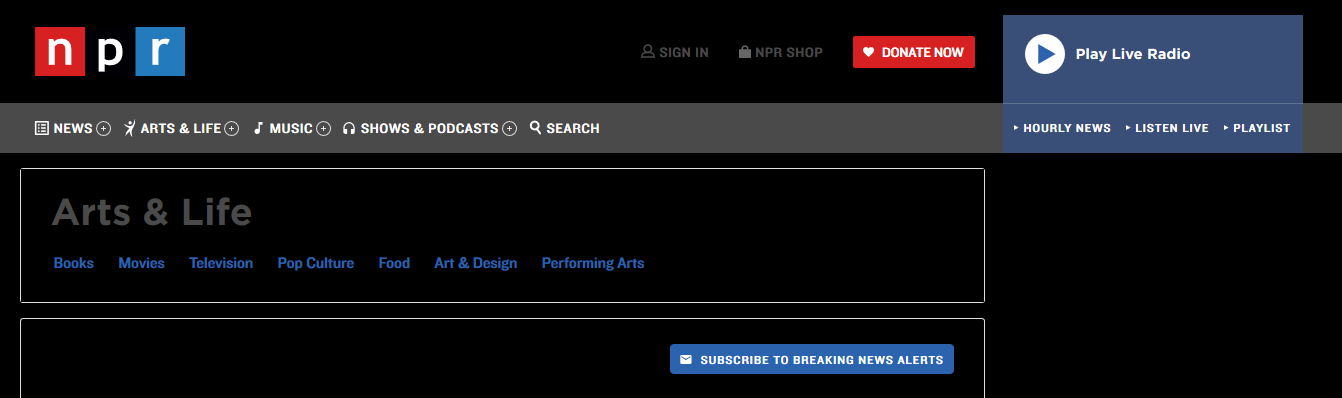Viewport: 1342px width, 398px height.
Task: Open the Playlist link
Action: point(1257,128)
